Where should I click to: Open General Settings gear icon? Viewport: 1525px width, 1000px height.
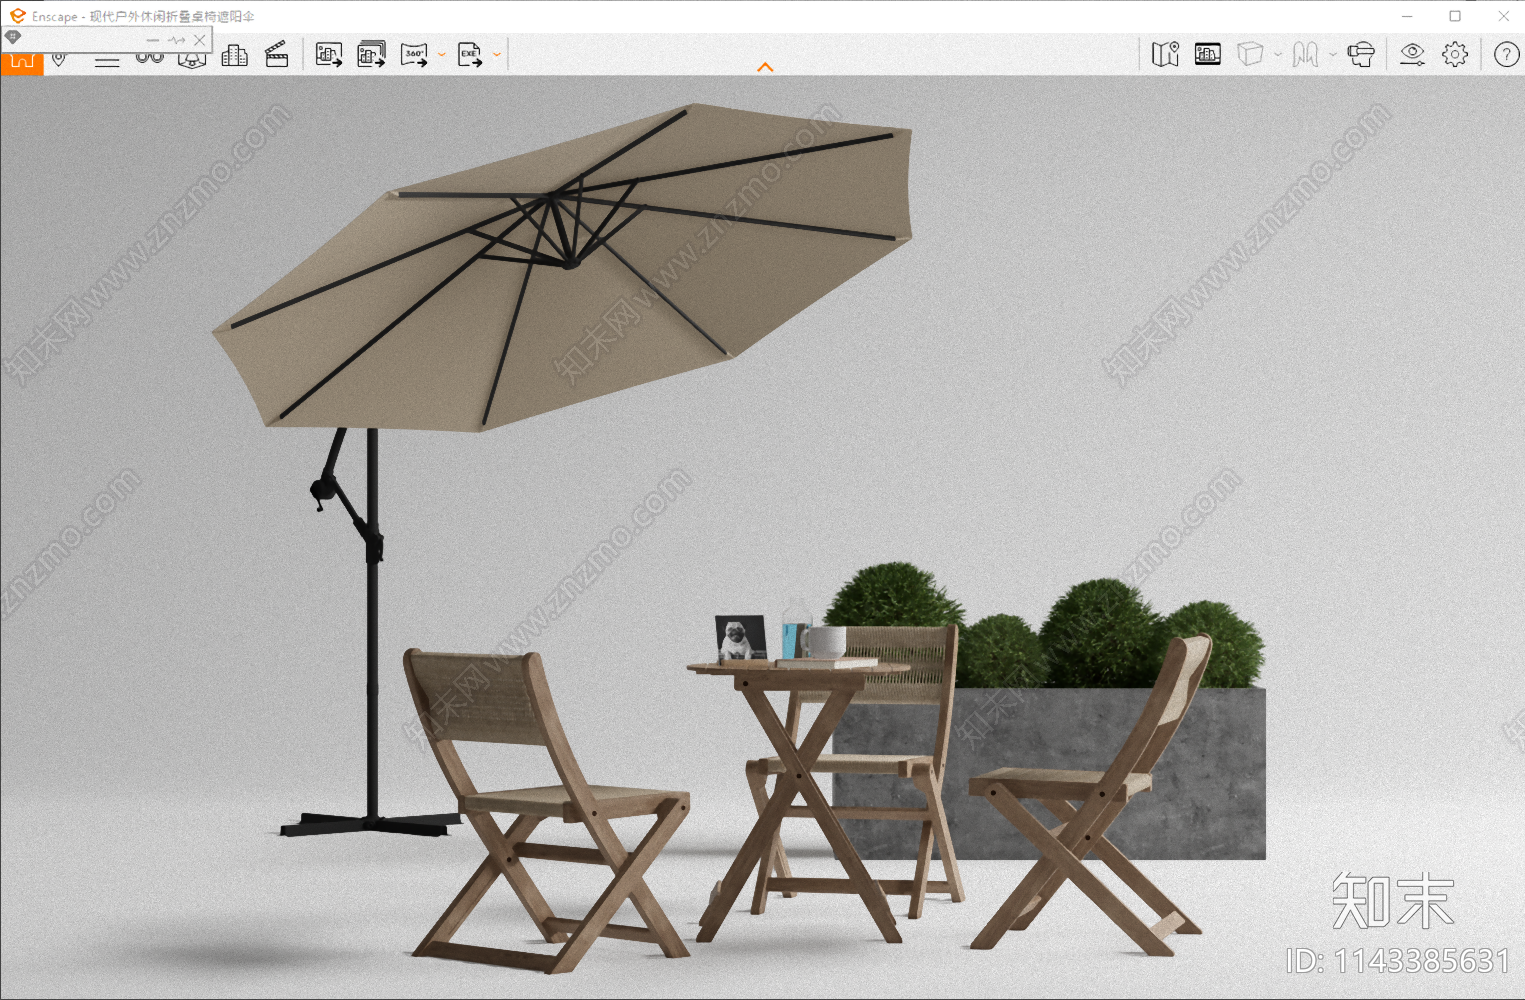(1455, 54)
